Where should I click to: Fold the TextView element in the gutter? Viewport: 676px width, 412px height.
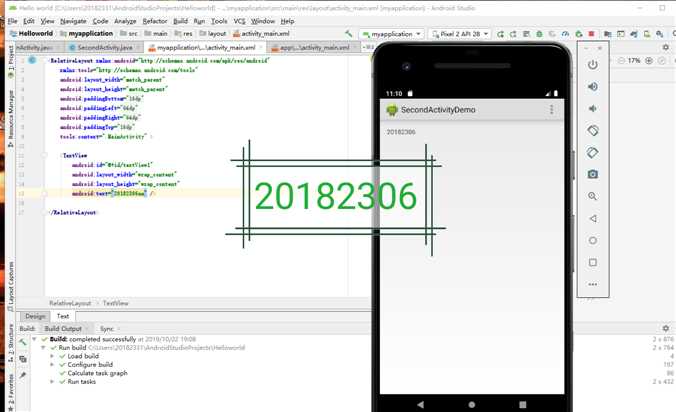point(44,155)
